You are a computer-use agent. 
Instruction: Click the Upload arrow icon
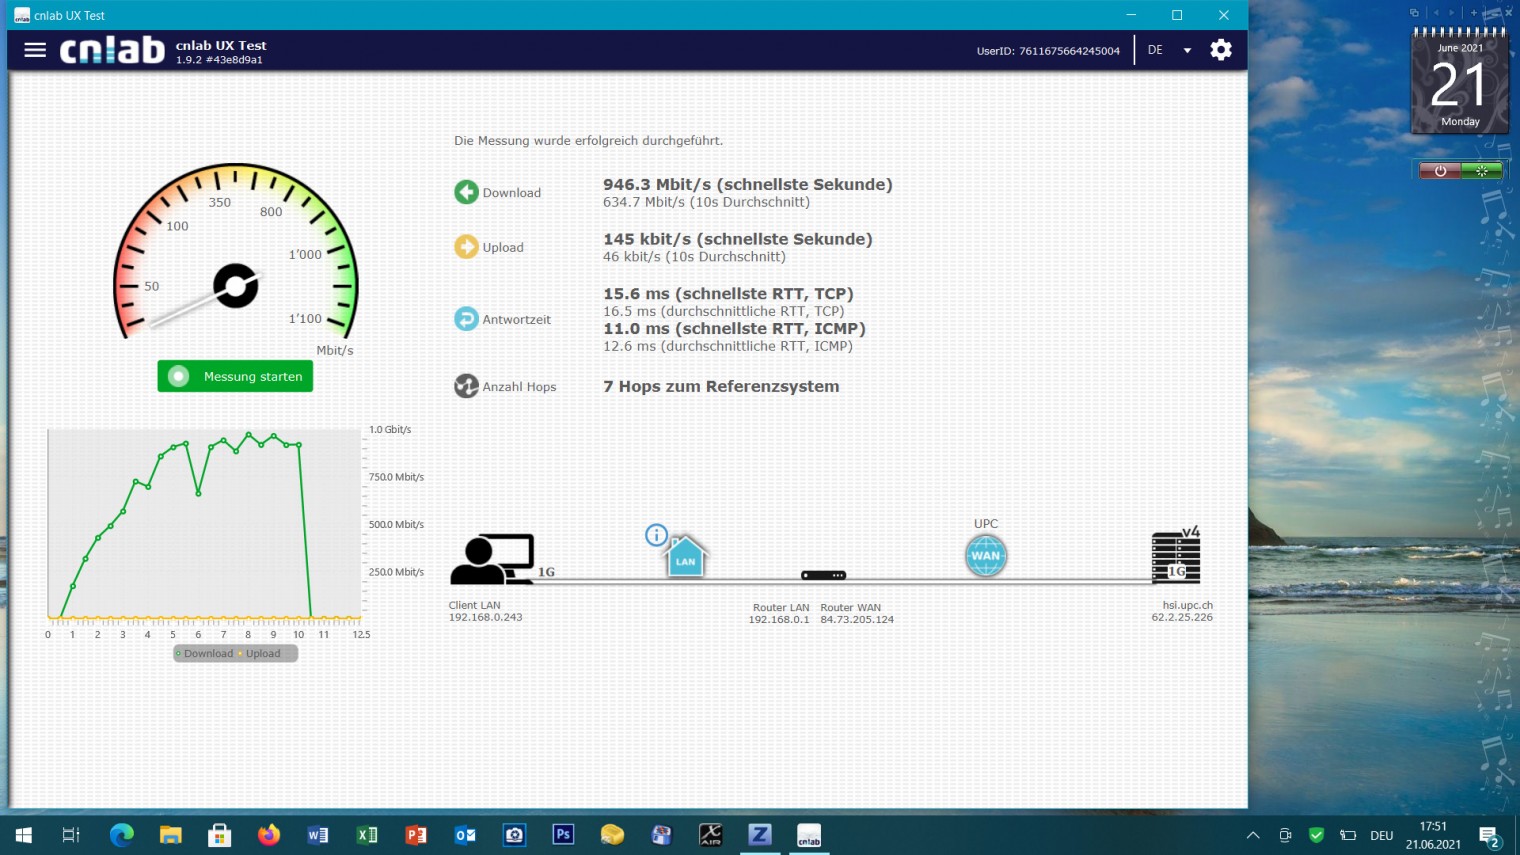point(466,247)
